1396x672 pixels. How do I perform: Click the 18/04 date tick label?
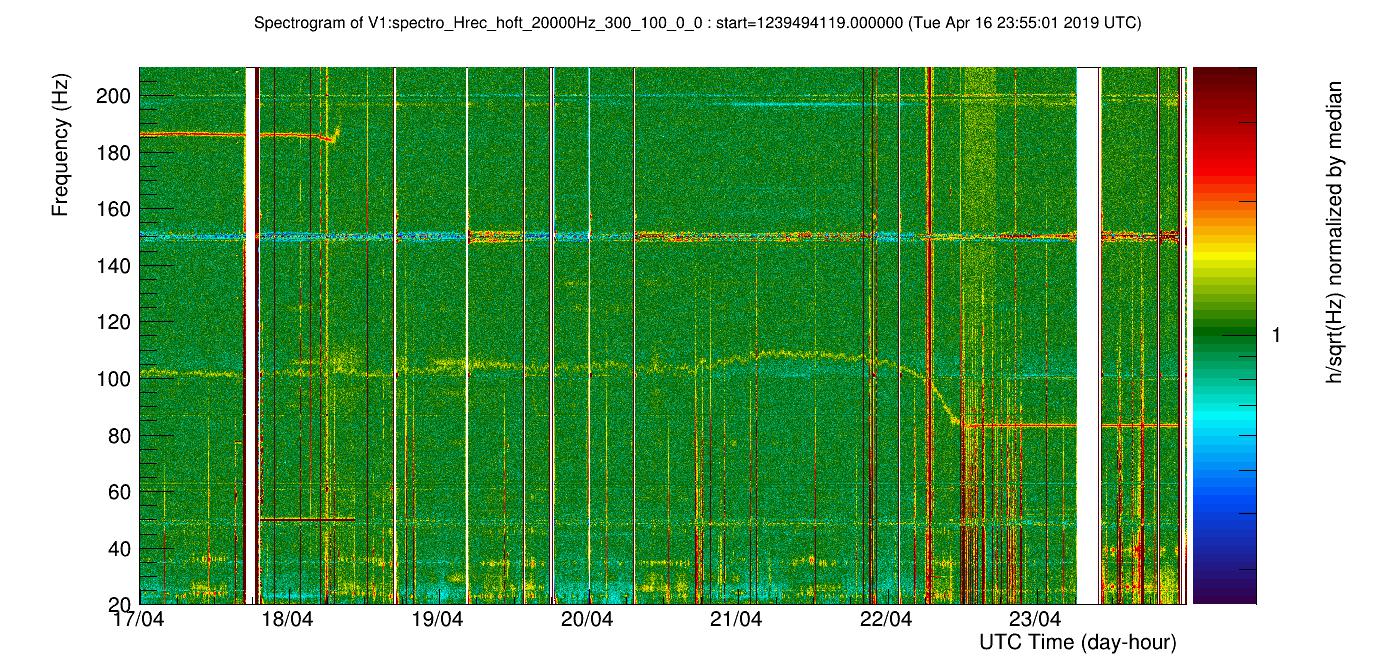pos(287,619)
